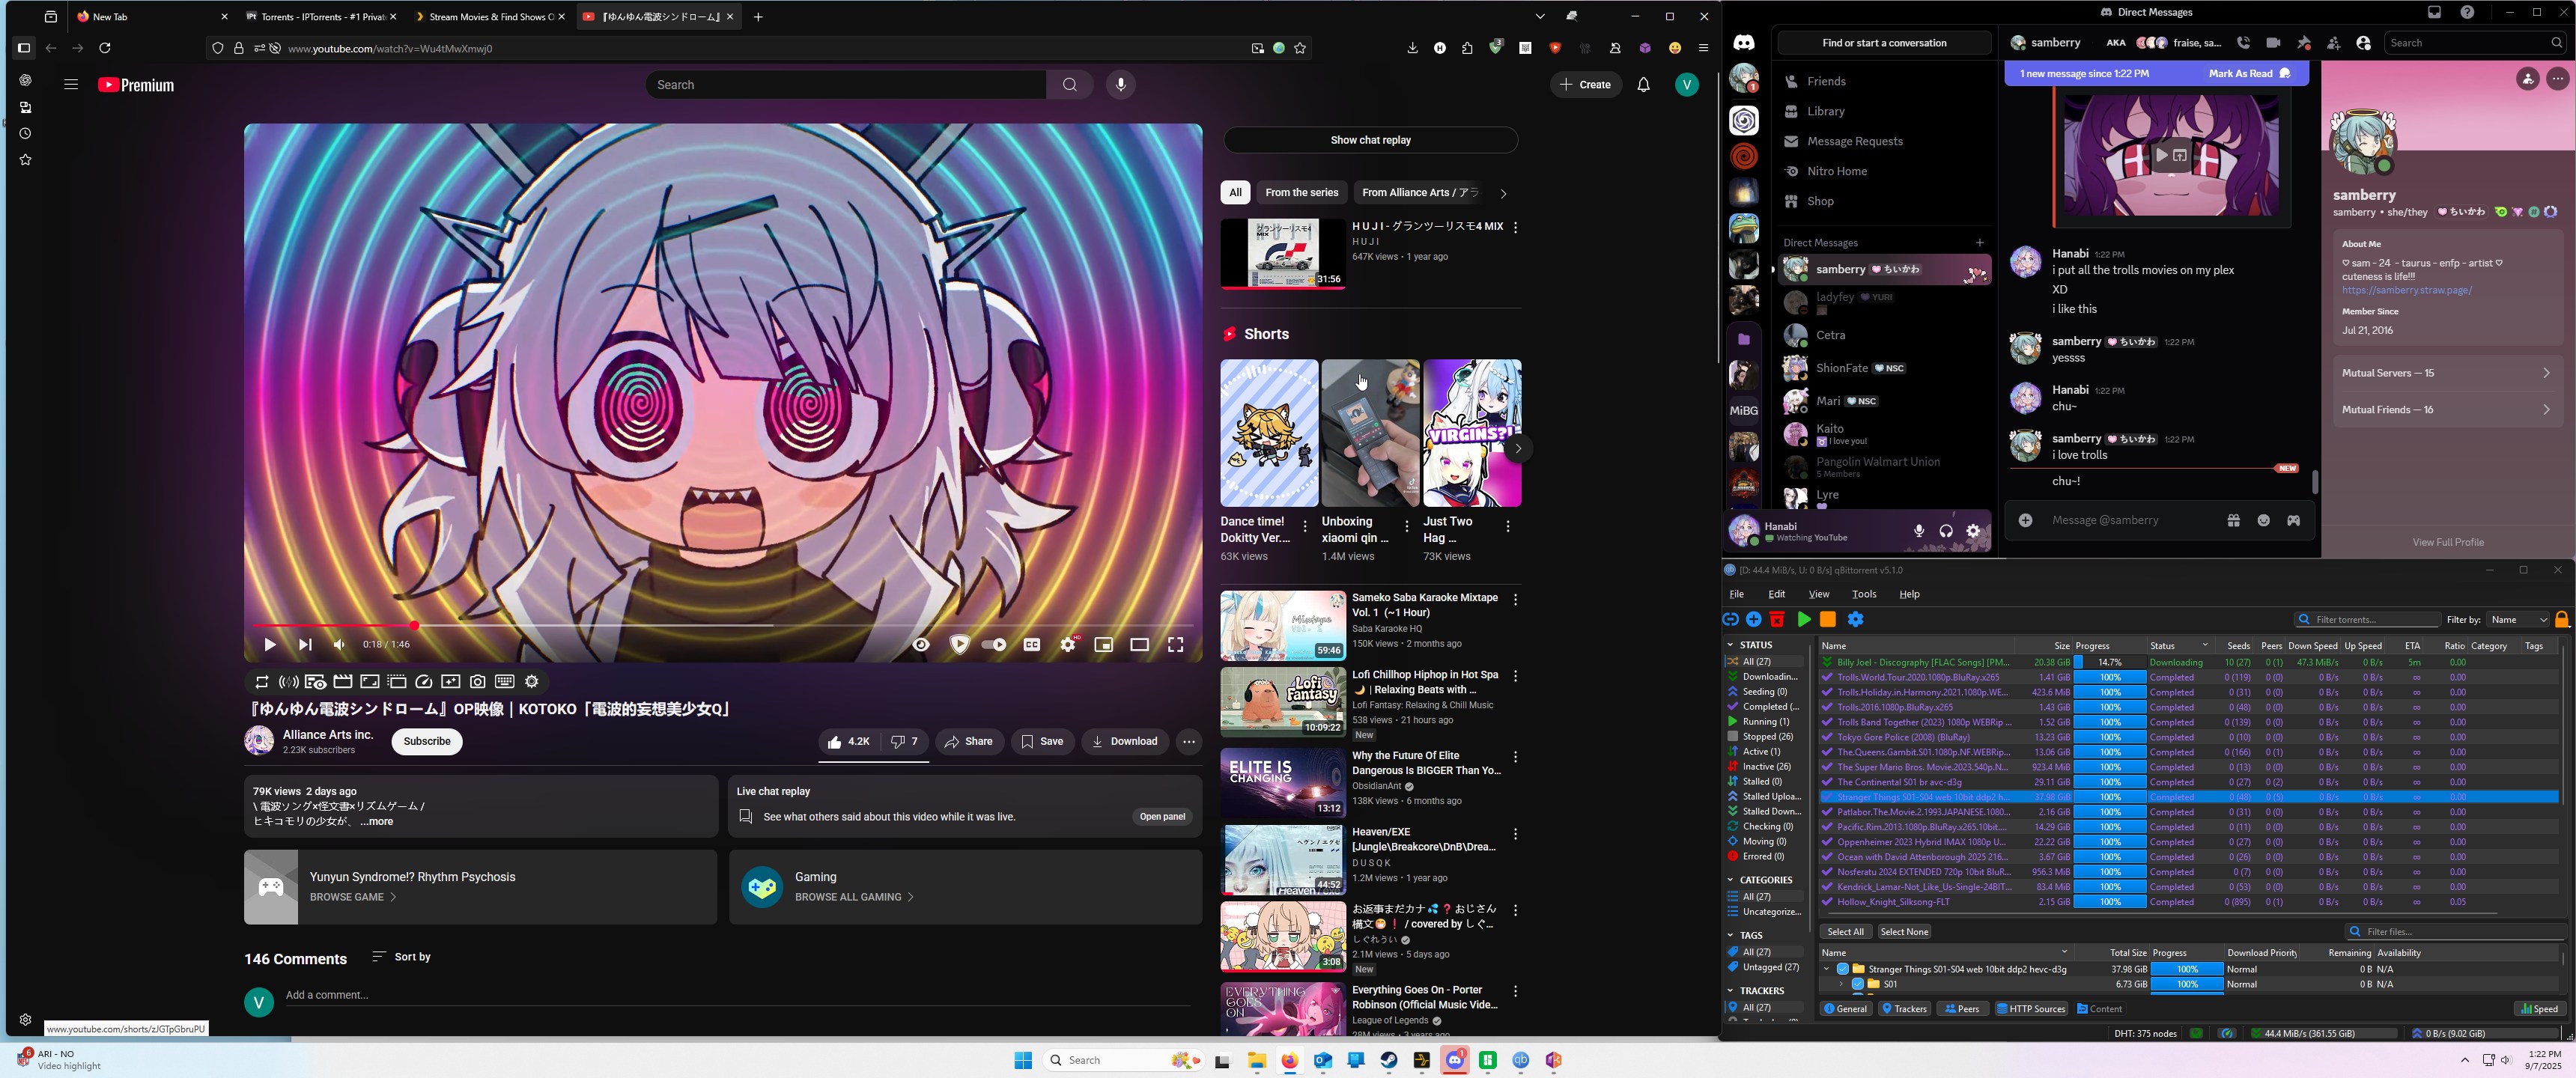Uncheck the Stranger Things S01-S04 folder checkbox

click(1842, 969)
